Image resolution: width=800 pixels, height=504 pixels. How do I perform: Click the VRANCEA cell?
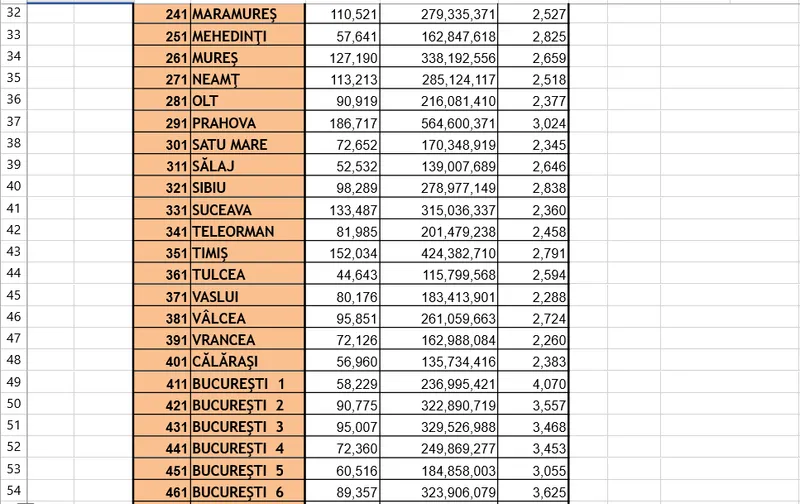[242, 339]
